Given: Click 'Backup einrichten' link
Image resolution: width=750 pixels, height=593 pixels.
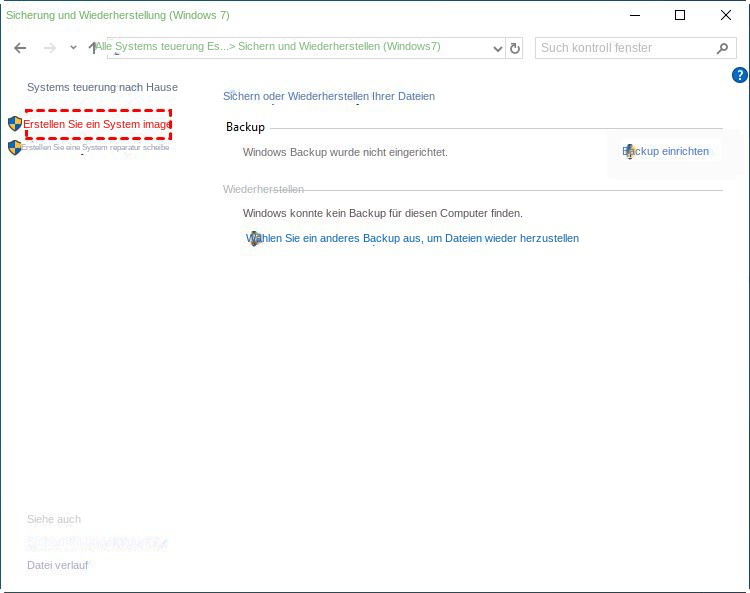Looking at the screenshot, I should point(665,152).
